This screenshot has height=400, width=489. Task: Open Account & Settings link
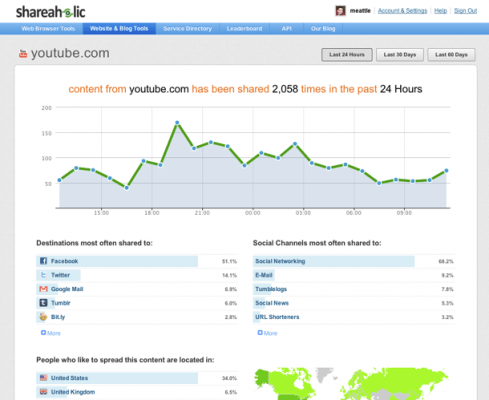pos(402,11)
